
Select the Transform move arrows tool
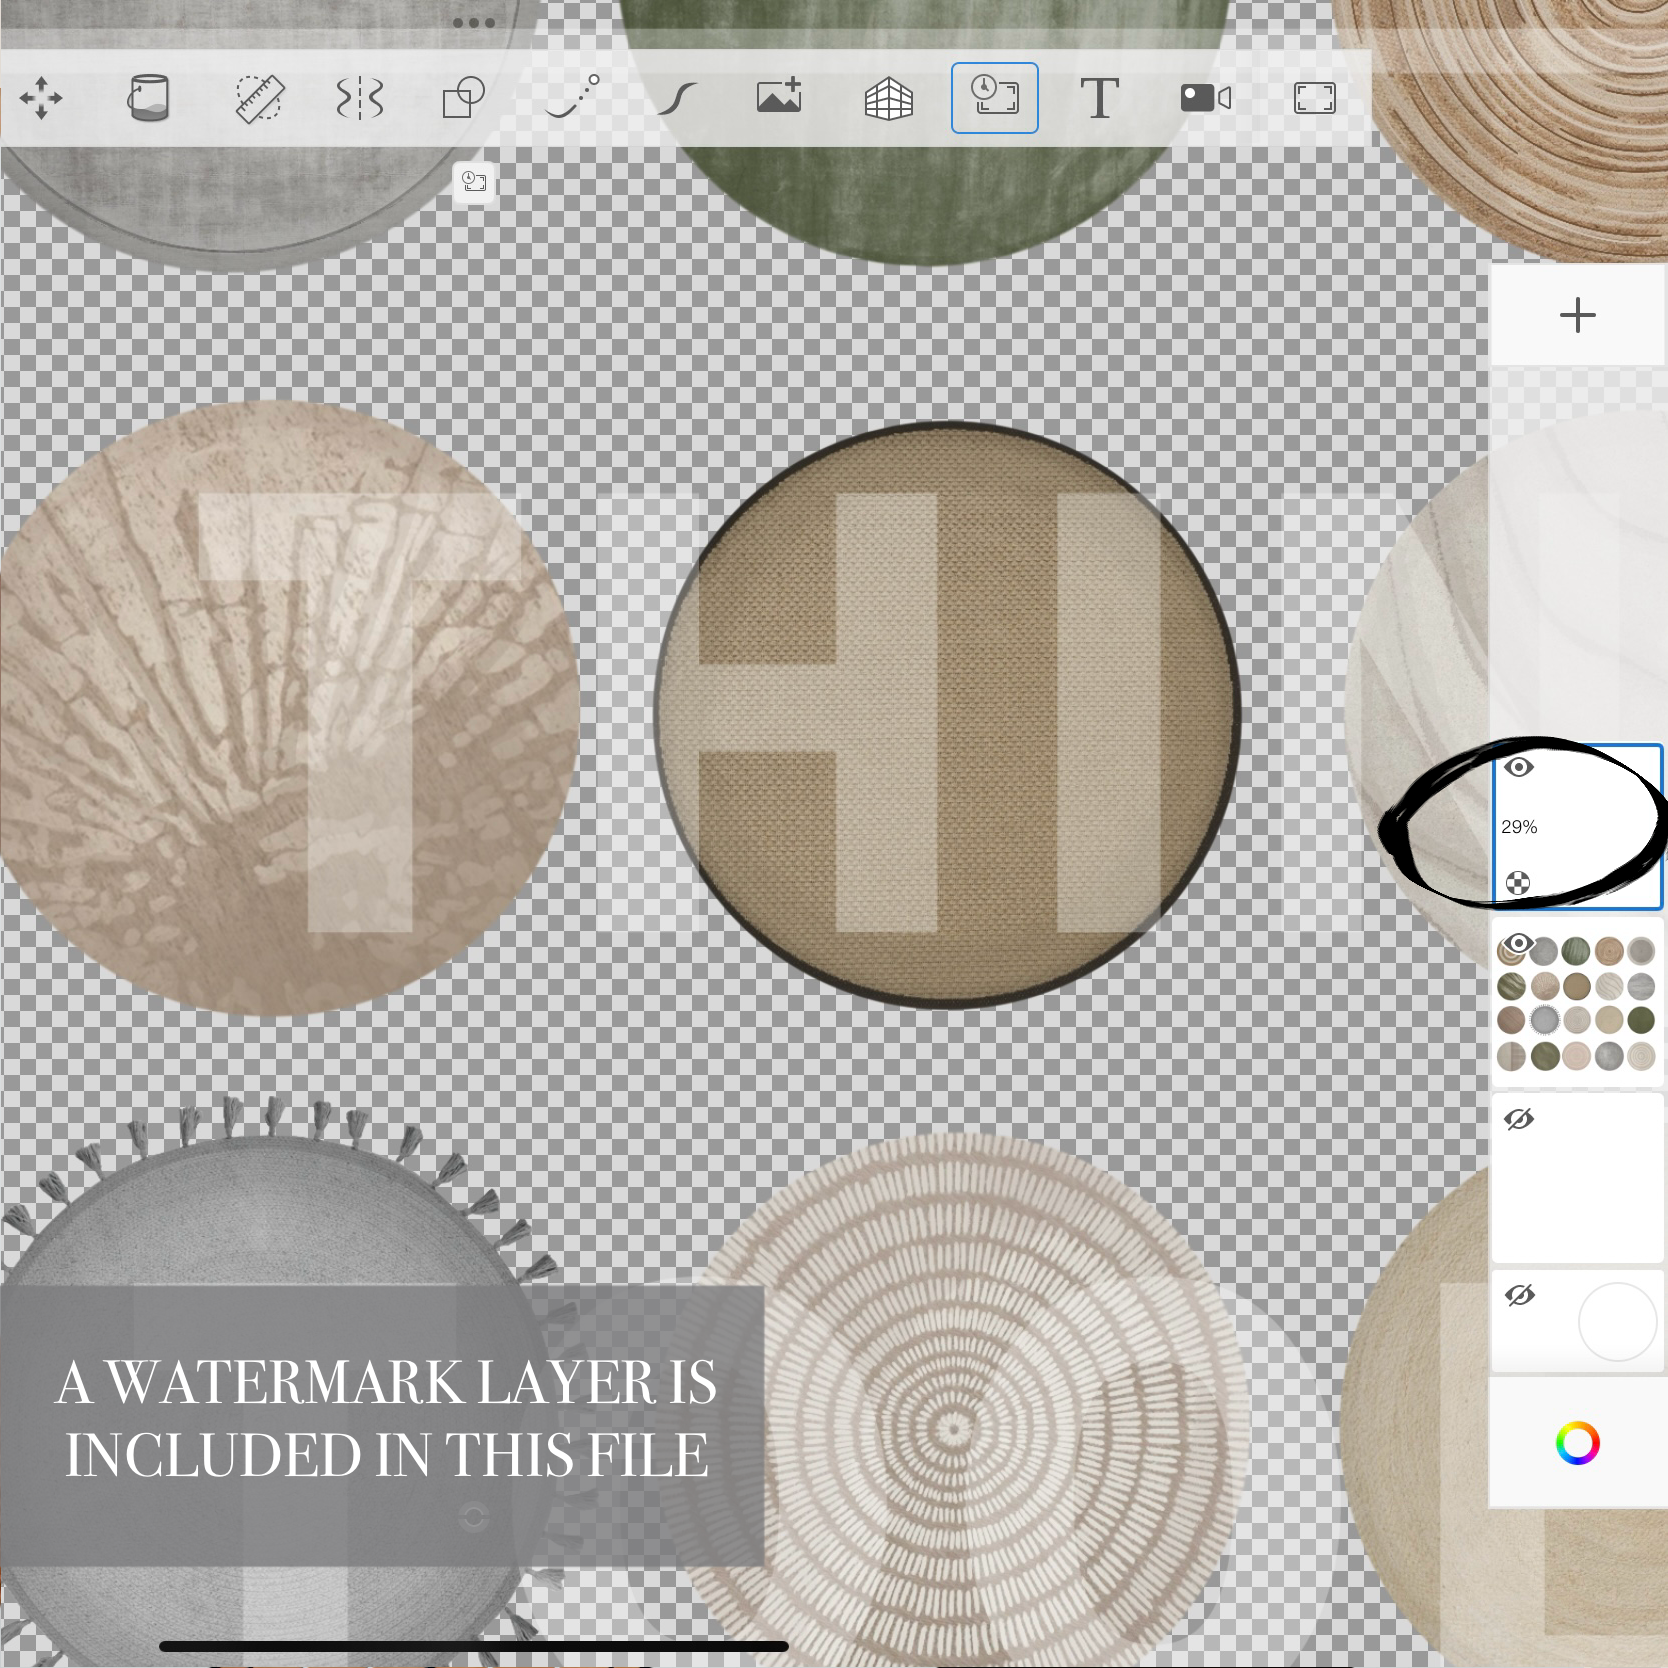(41, 98)
